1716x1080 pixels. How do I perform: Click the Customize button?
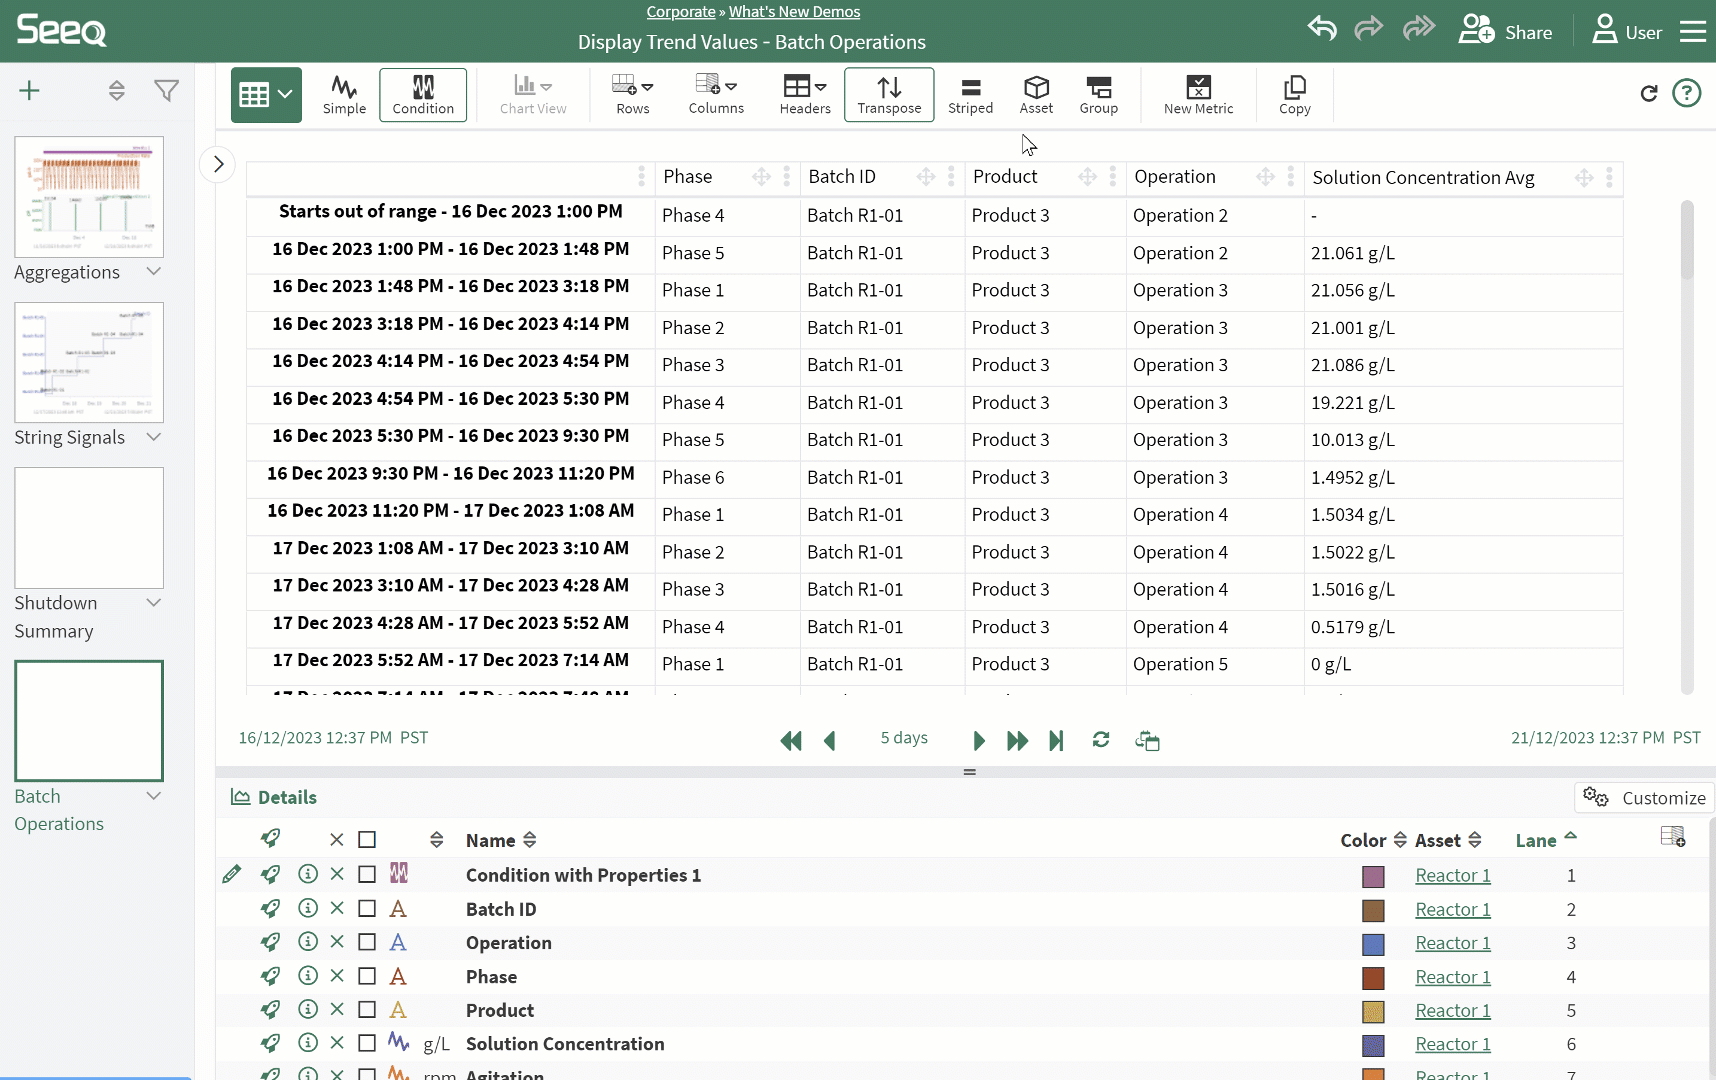coord(1644,798)
